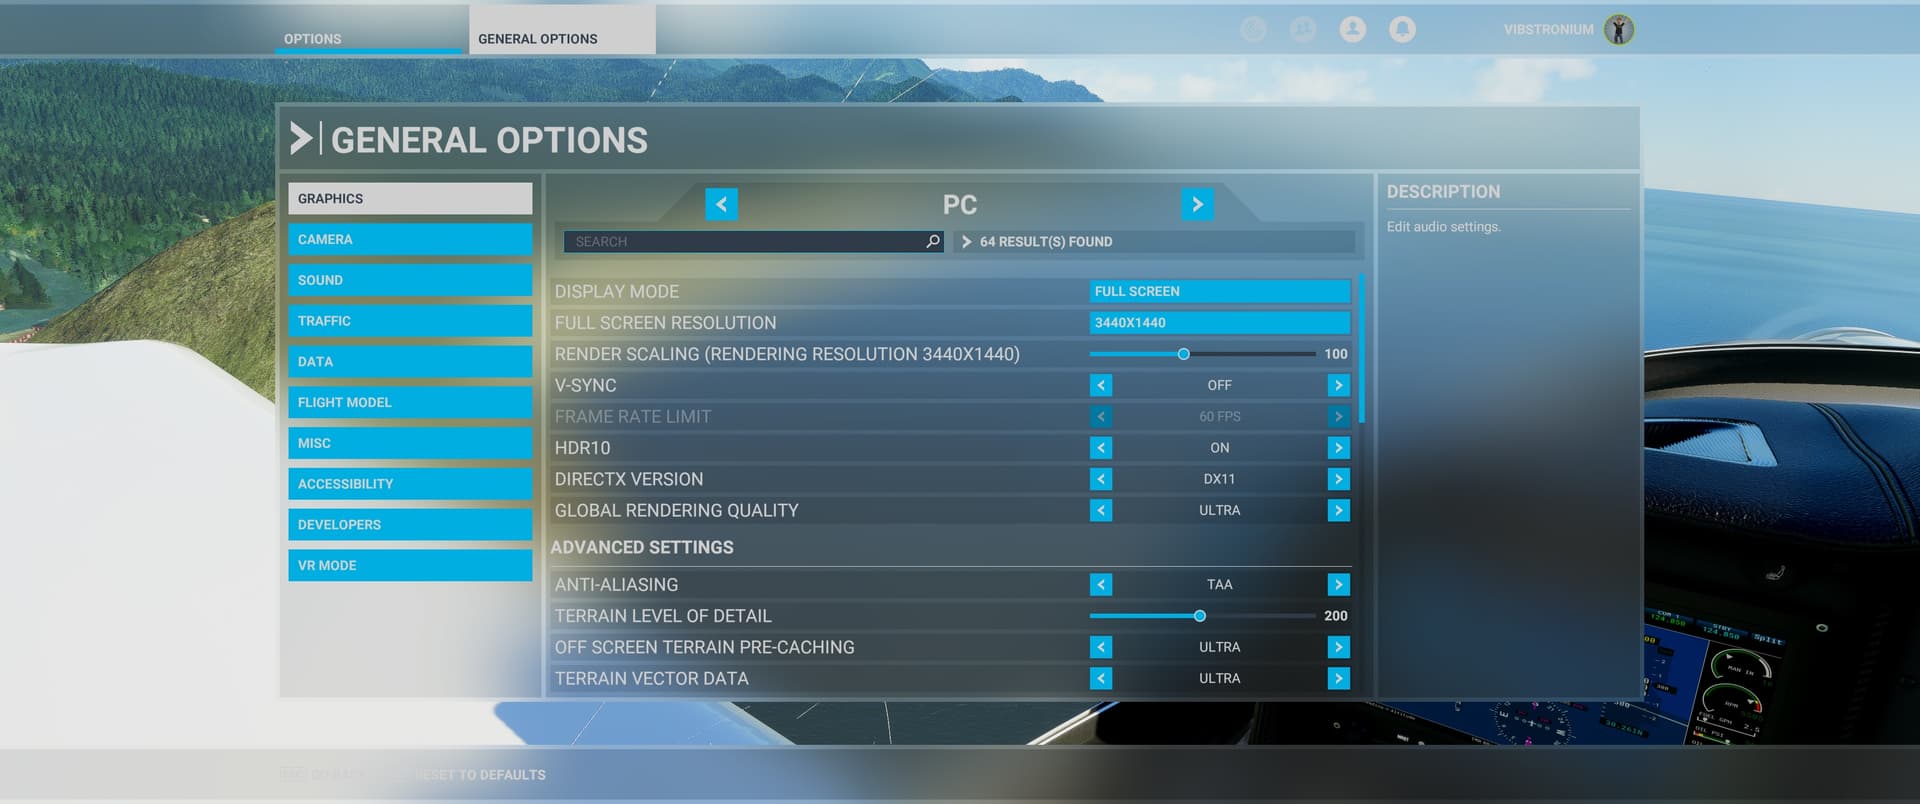Adjust the Render Scaling slider handle

pyautogui.click(x=1183, y=354)
